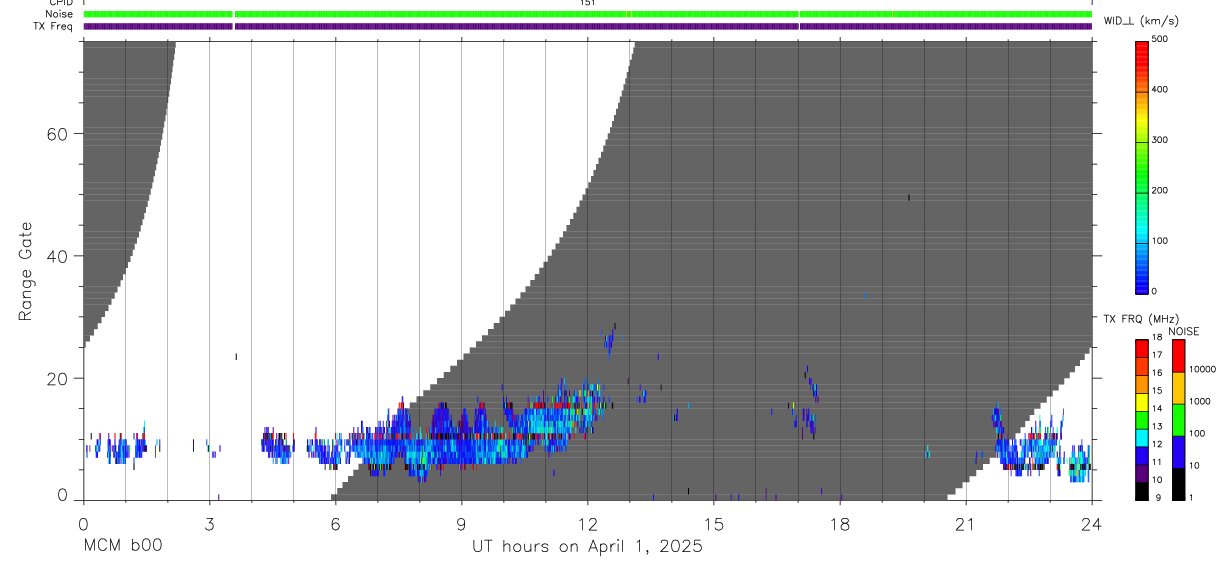Click the 15 hour tick label

[714, 524]
